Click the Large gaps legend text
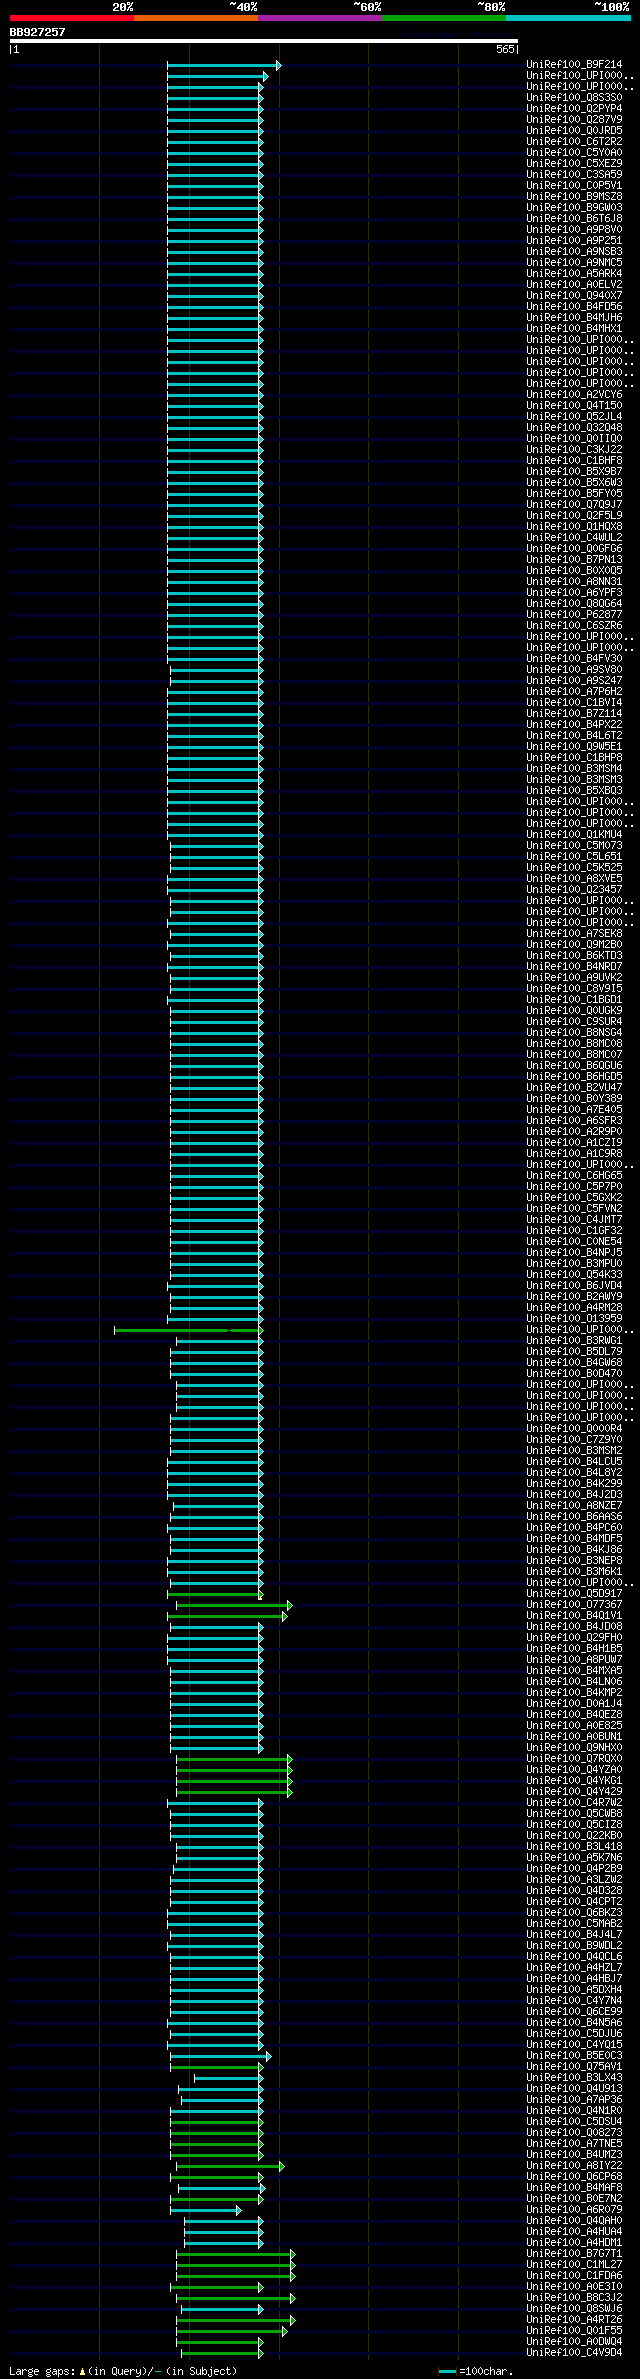Screen dimensions: 640x2379 click(123, 2371)
